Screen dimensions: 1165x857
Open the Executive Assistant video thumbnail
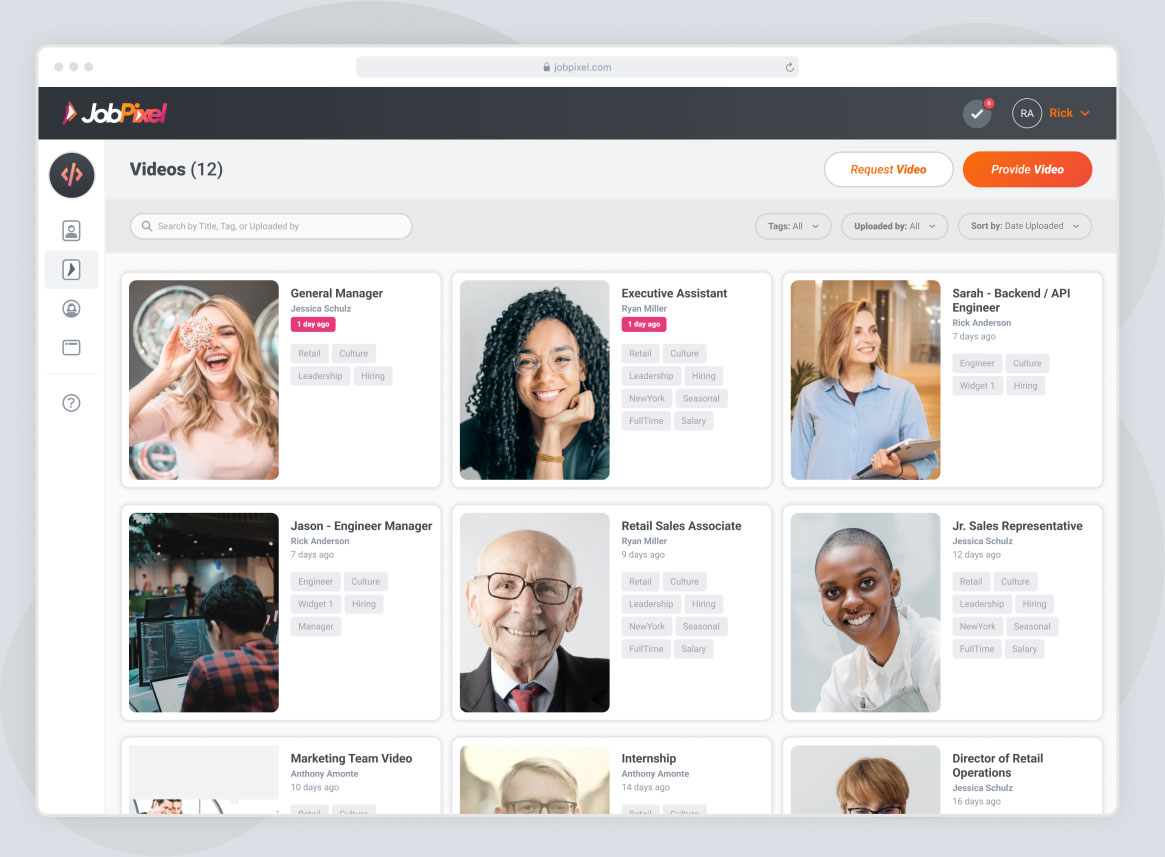point(535,380)
